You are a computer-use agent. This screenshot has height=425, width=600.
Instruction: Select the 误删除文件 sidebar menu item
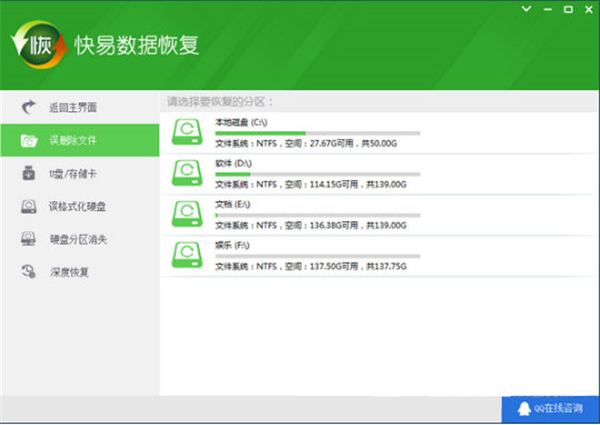[x=78, y=141]
